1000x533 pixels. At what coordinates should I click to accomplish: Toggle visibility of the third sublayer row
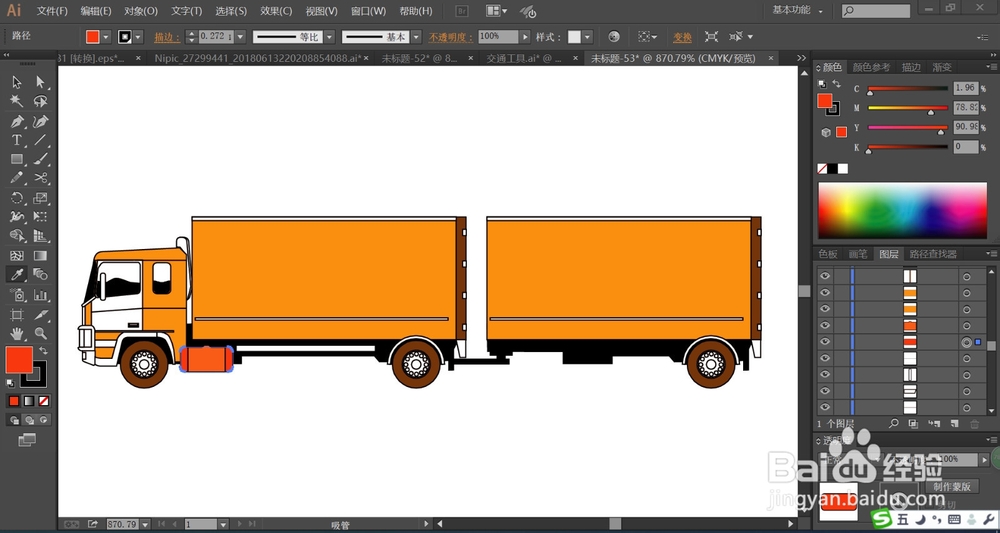pyautogui.click(x=825, y=309)
